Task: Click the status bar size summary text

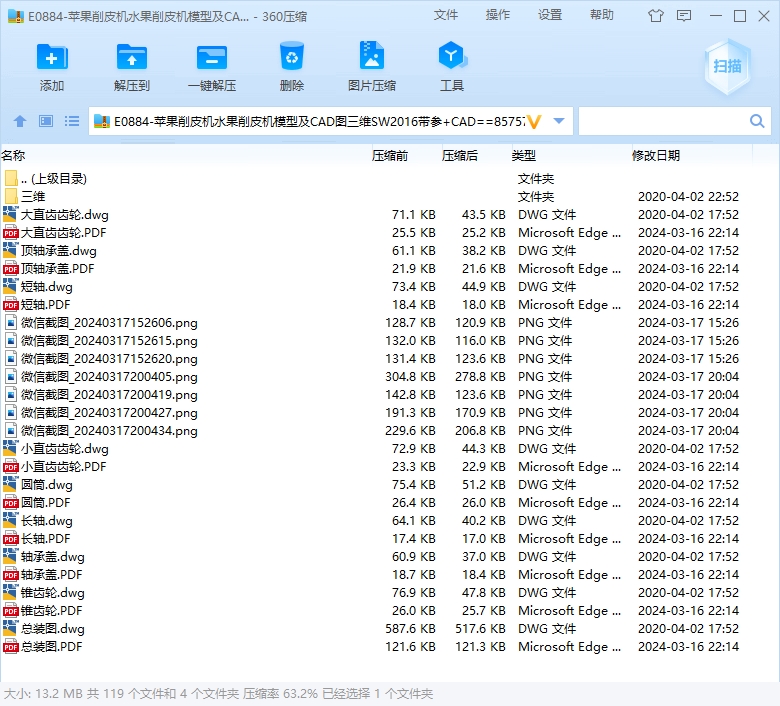Action: tap(218, 694)
